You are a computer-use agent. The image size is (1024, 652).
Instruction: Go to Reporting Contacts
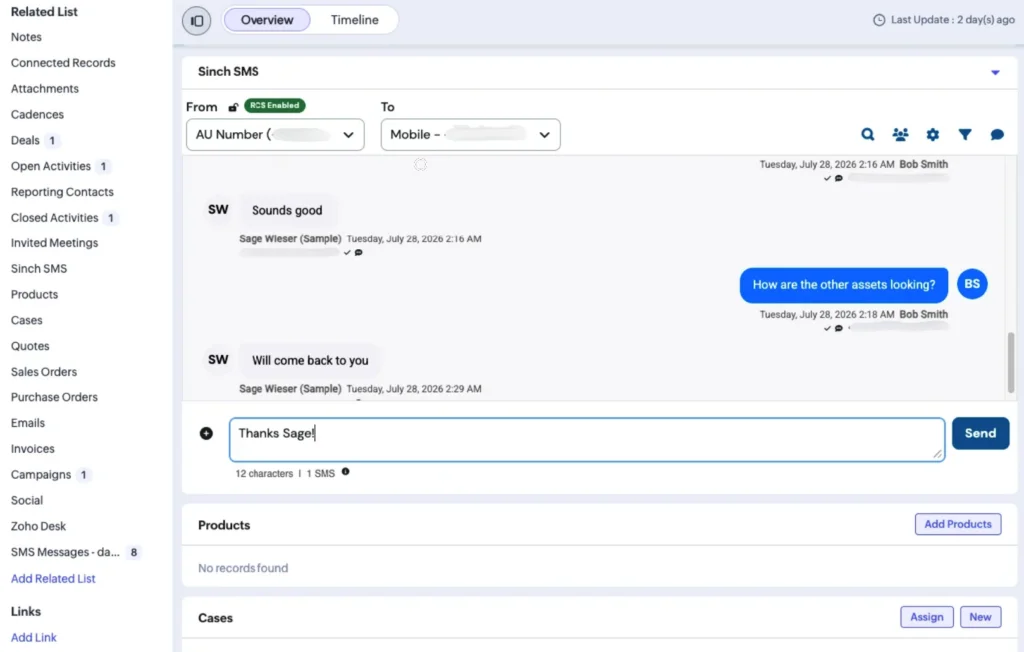pos(62,192)
